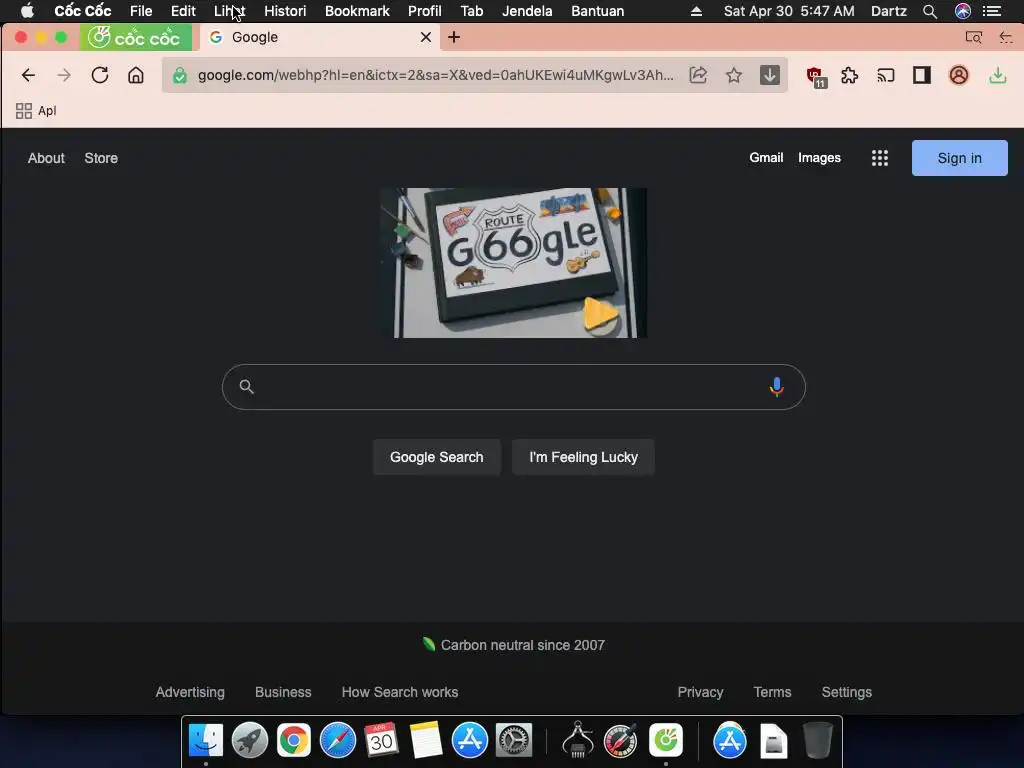Click I'm Feeling Lucky button
Screen dimensions: 1024x768
pyautogui.click(x=583, y=457)
